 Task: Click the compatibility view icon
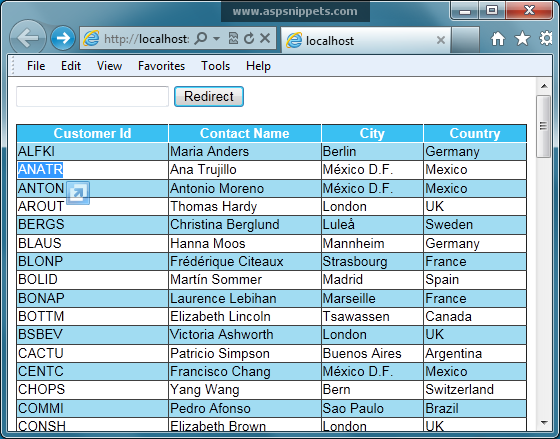click(233, 38)
